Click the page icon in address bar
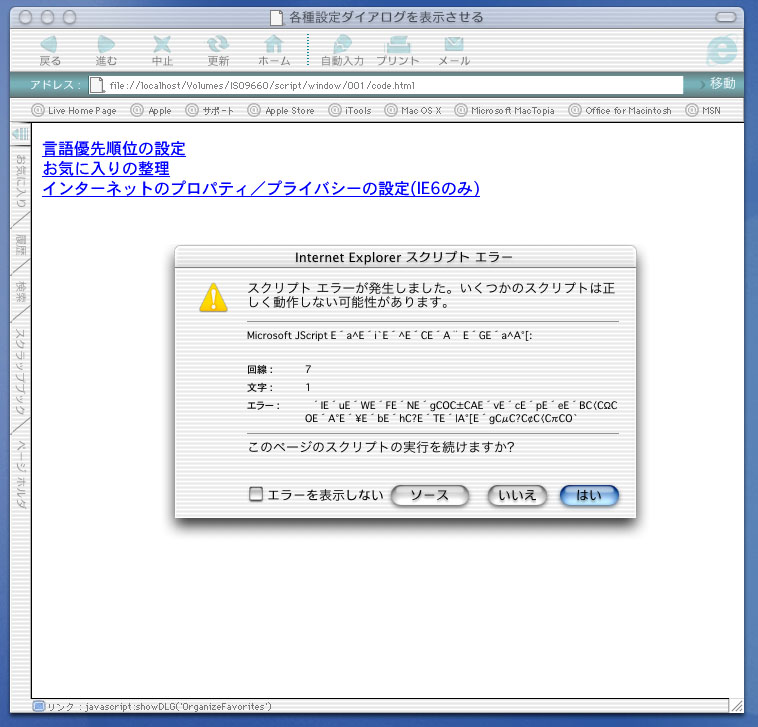The width and height of the screenshot is (758, 727). pyautogui.click(x=97, y=85)
